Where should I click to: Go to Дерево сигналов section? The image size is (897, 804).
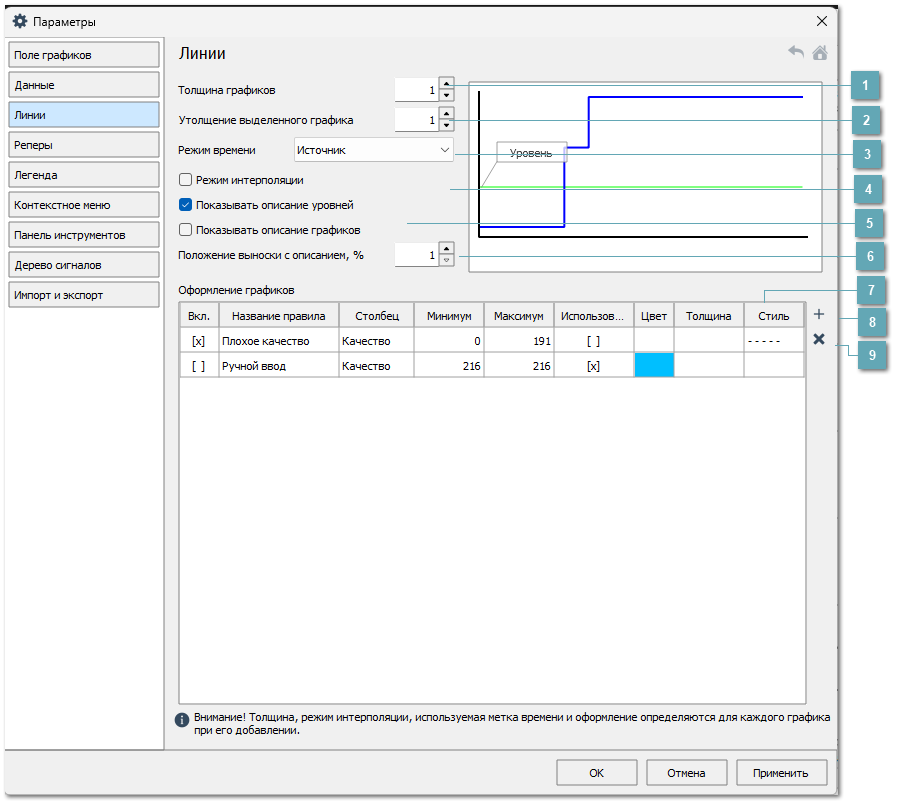tap(84, 265)
